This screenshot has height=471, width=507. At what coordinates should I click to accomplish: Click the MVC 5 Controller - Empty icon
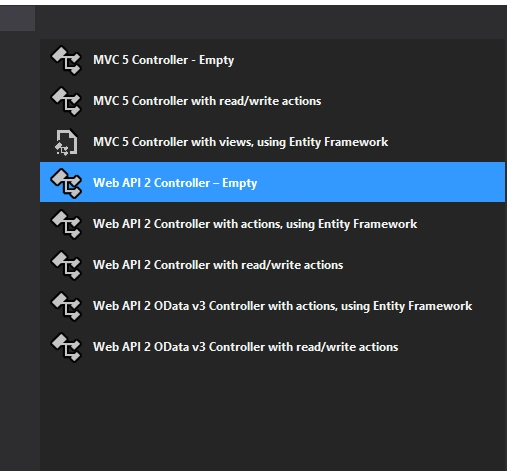pos(66,61)
